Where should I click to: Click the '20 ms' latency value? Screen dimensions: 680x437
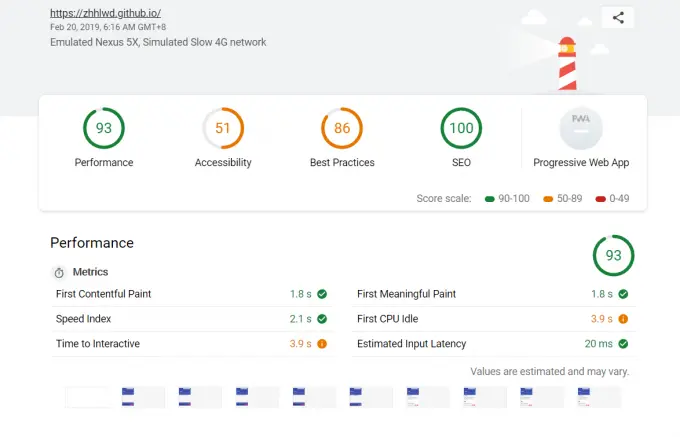pyautogui.click(x=598, y=344)
